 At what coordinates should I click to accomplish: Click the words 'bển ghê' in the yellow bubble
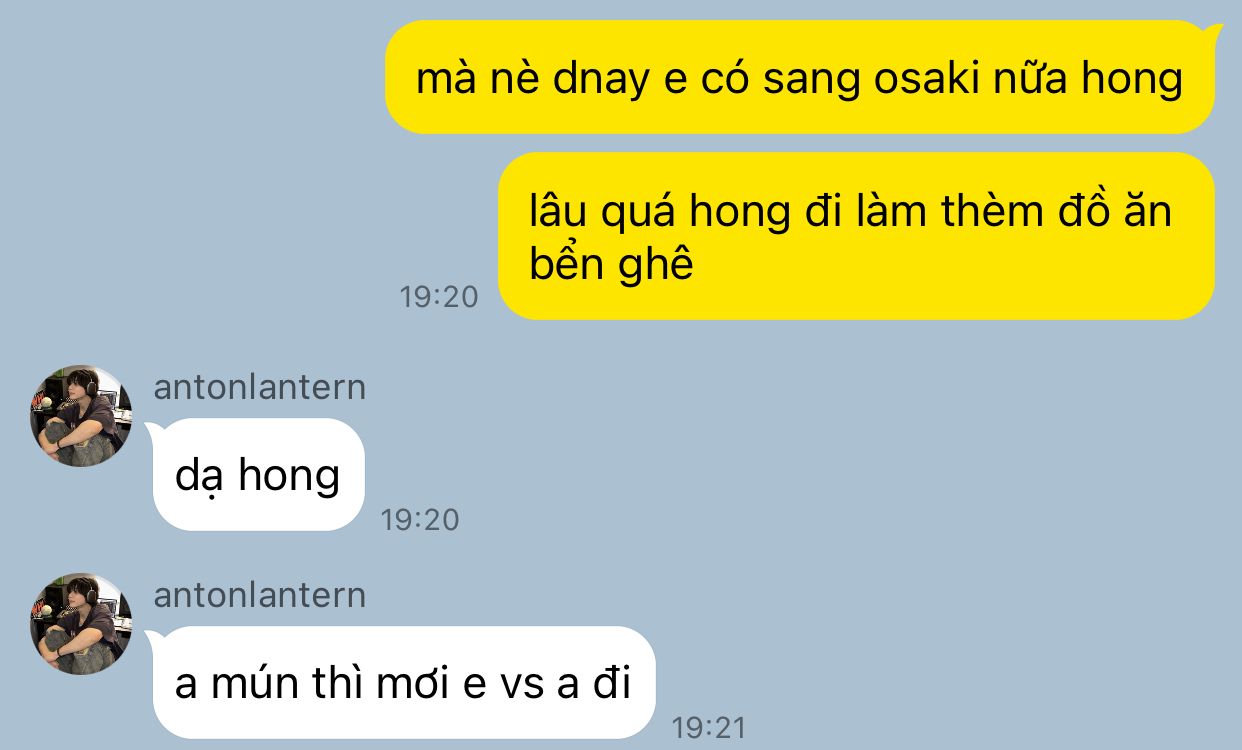tap(611, 265)
